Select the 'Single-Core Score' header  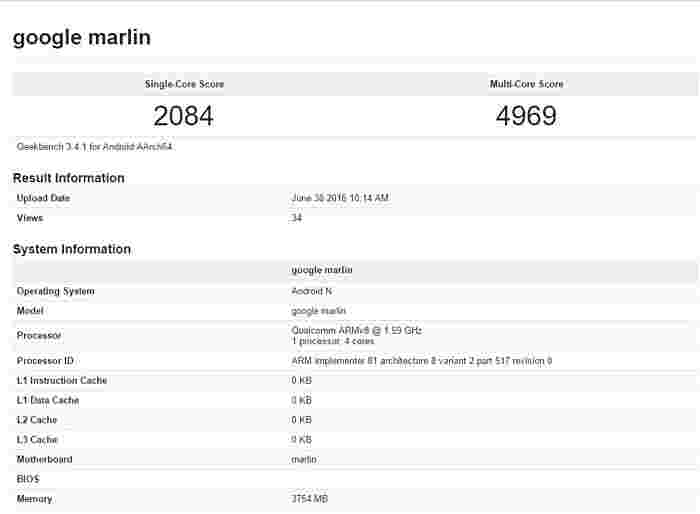pos(184,84)
